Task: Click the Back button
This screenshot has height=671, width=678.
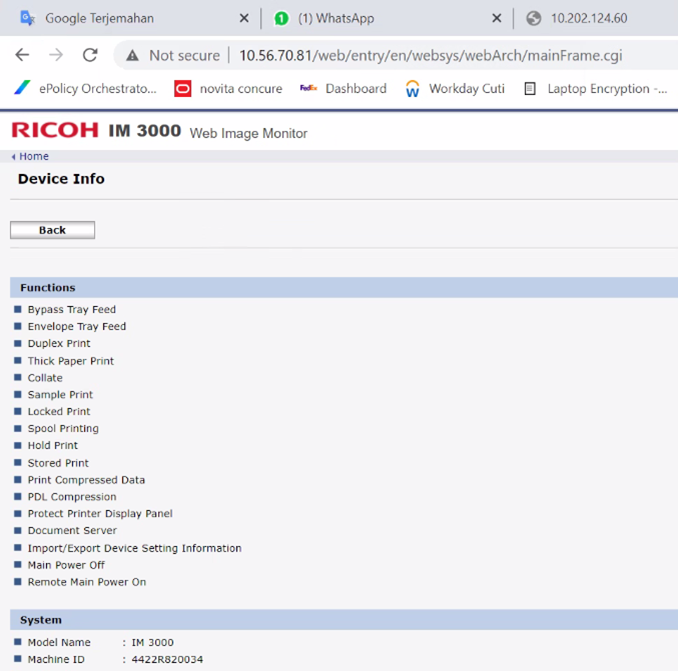Action: pyautogui.click(x=52, y=230)
